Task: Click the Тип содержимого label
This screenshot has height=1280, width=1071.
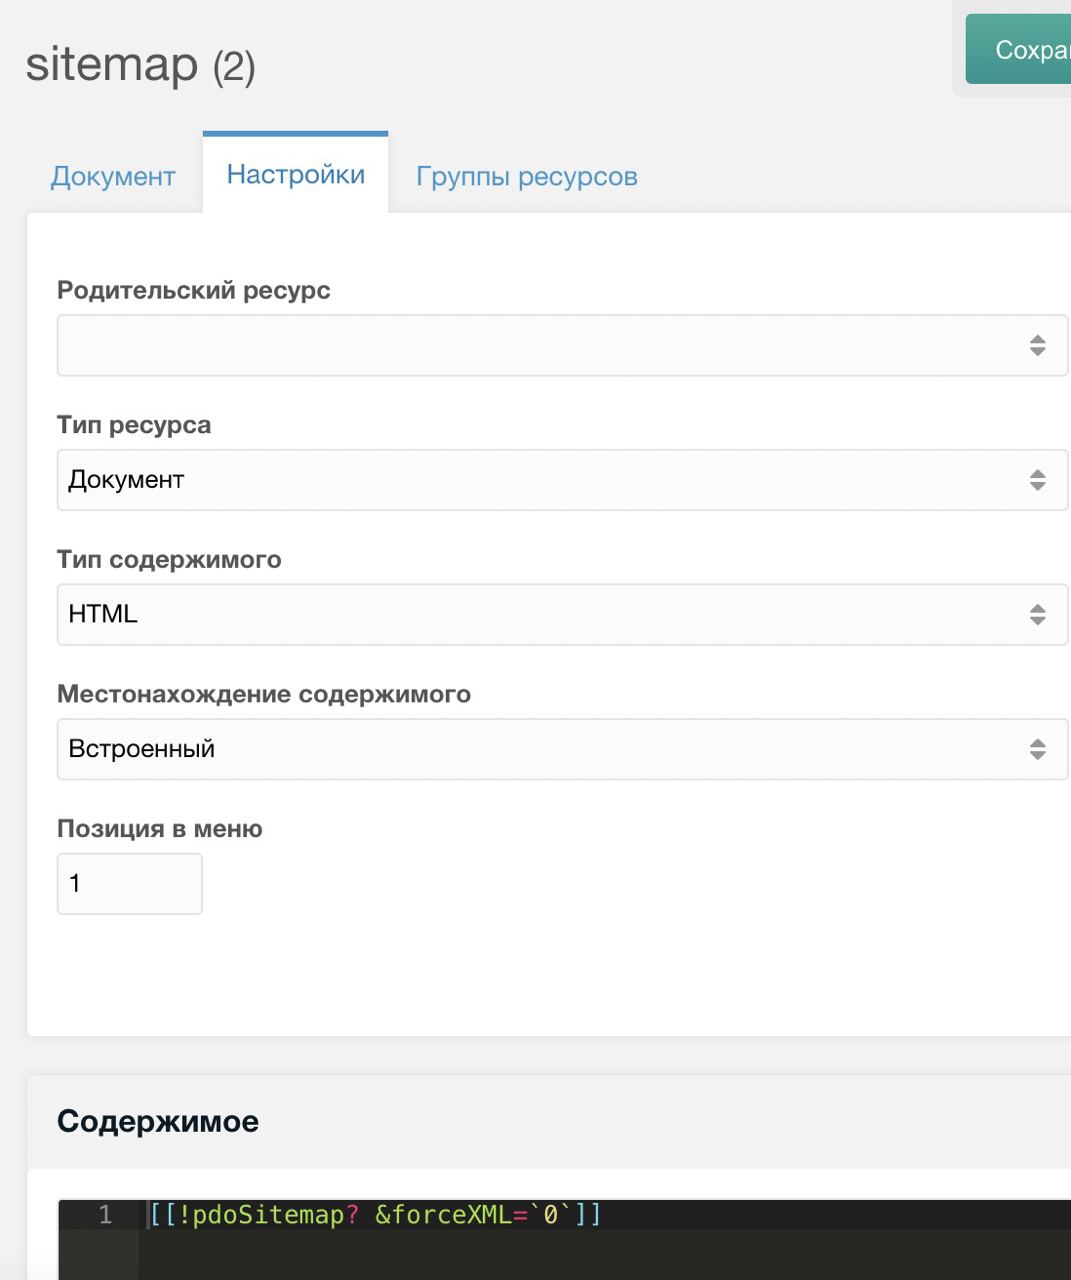Action: (x=169, y=559)
